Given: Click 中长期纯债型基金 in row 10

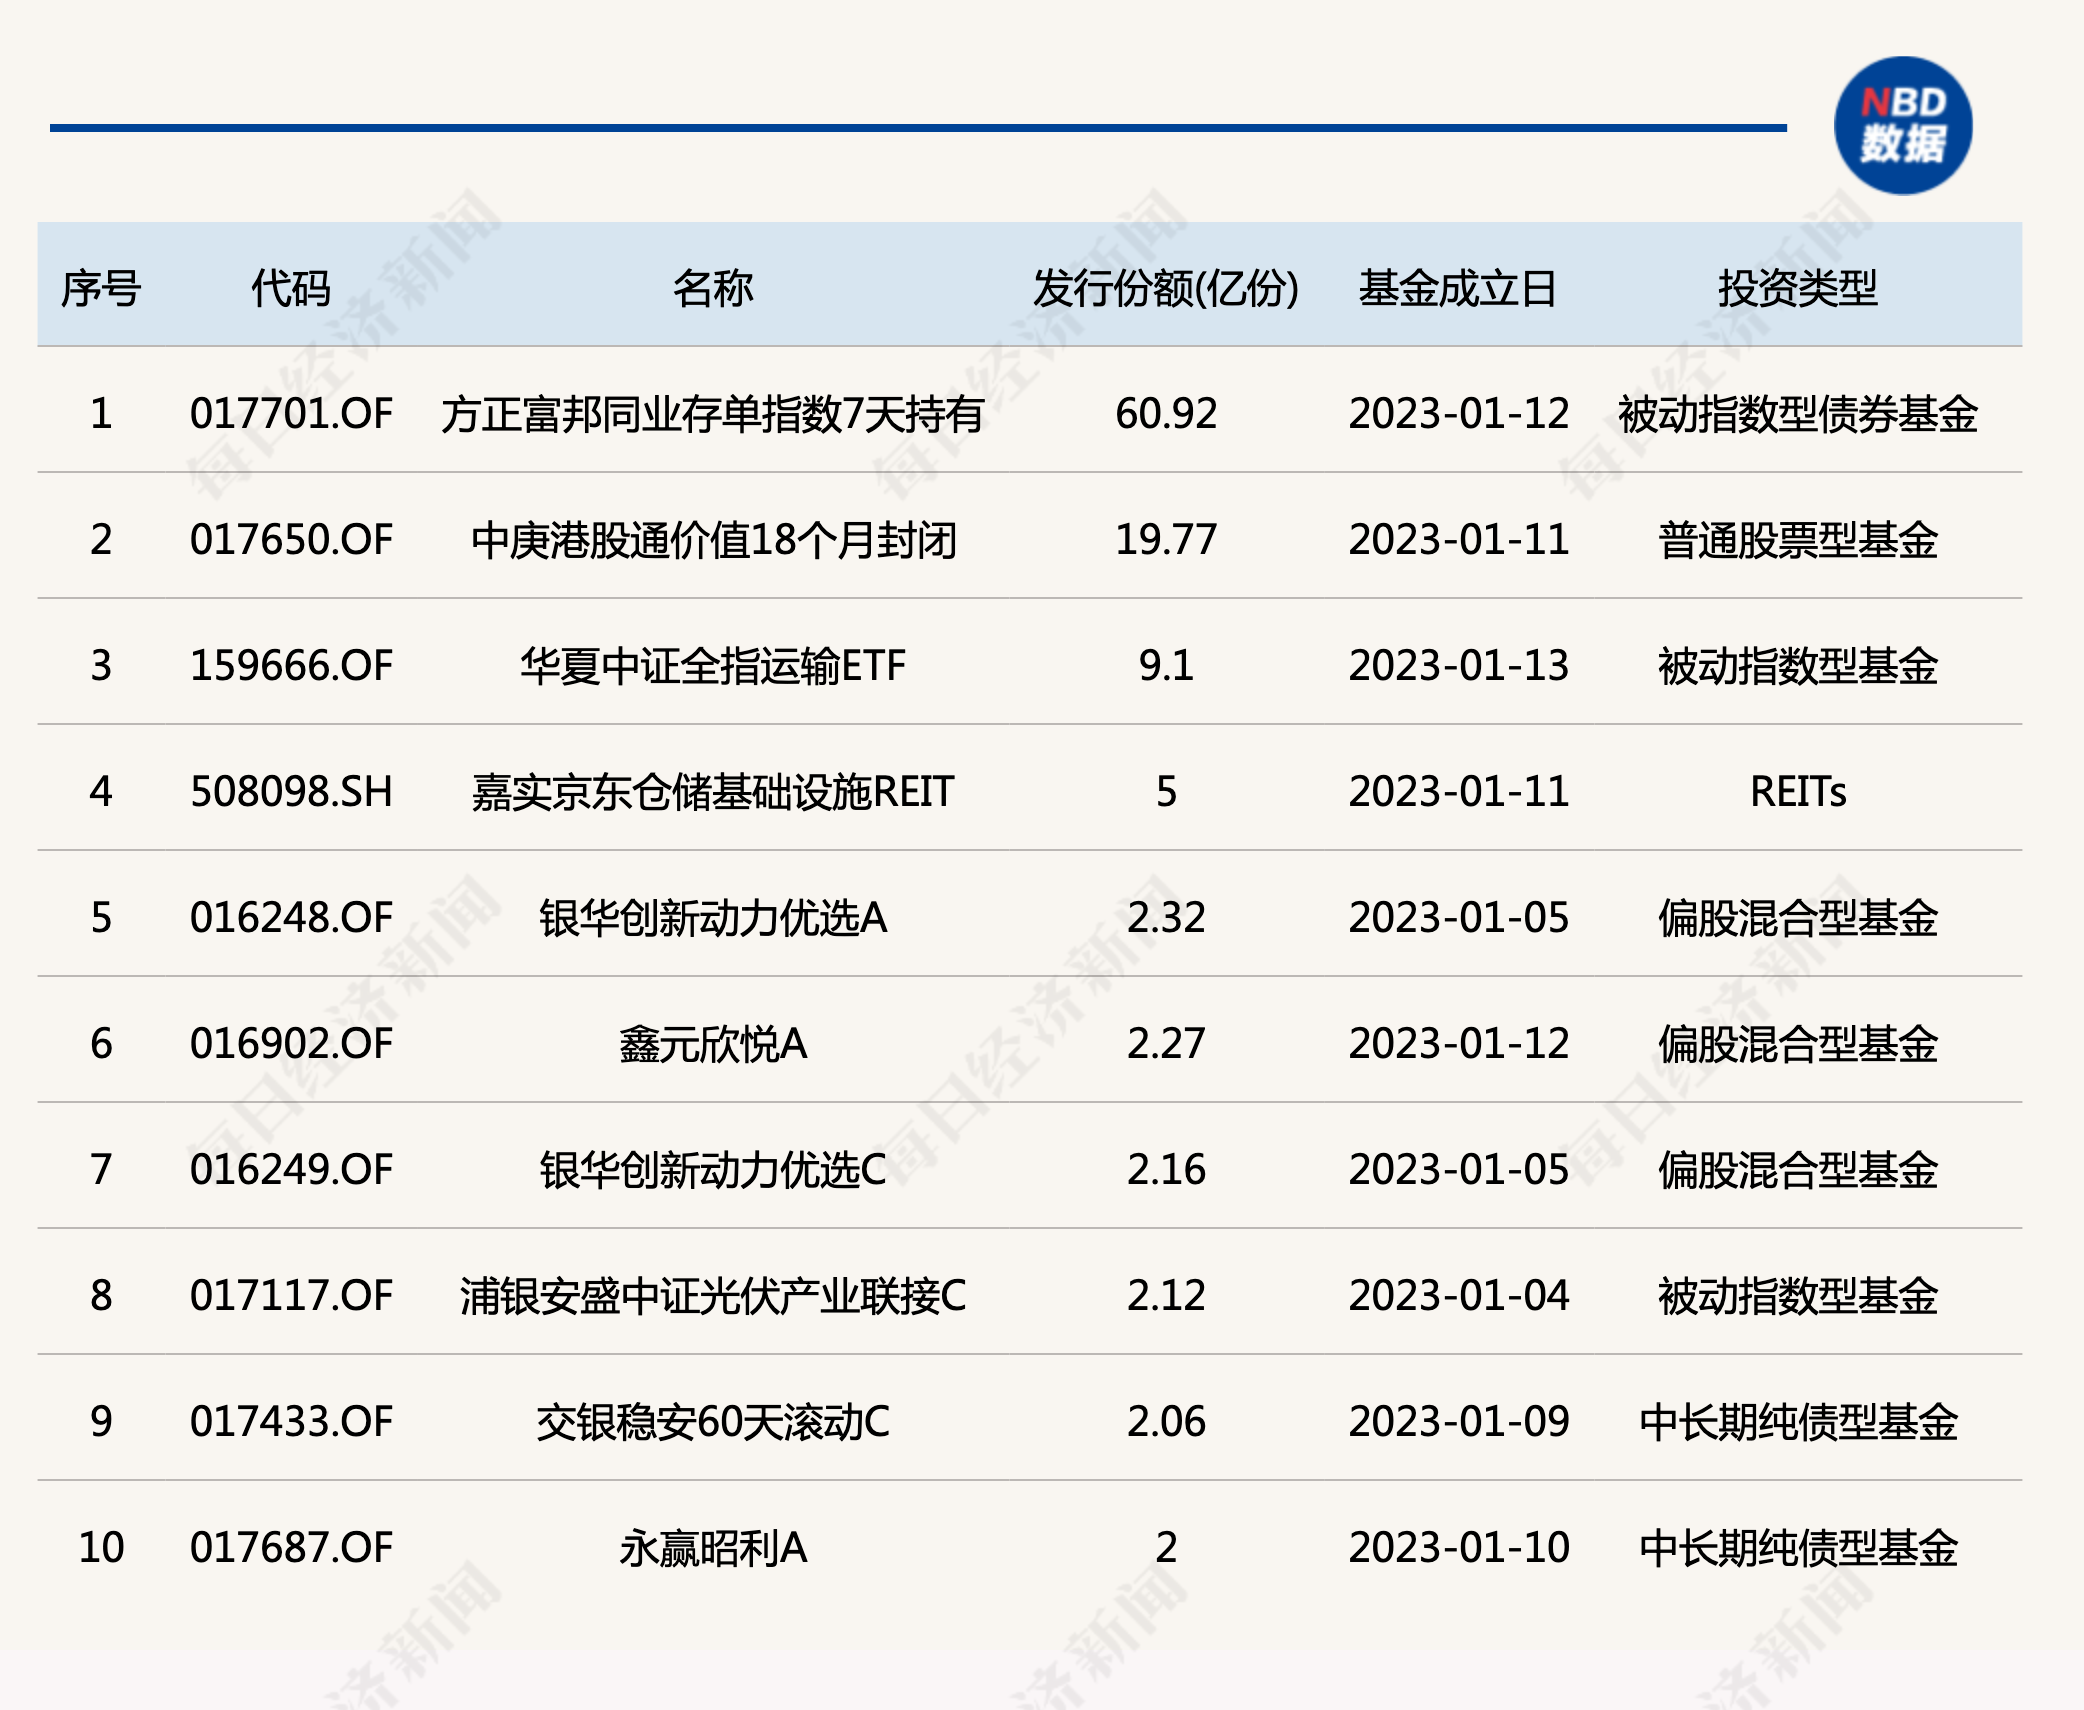Looking at the screenshot, I should coord(1797,1548).
